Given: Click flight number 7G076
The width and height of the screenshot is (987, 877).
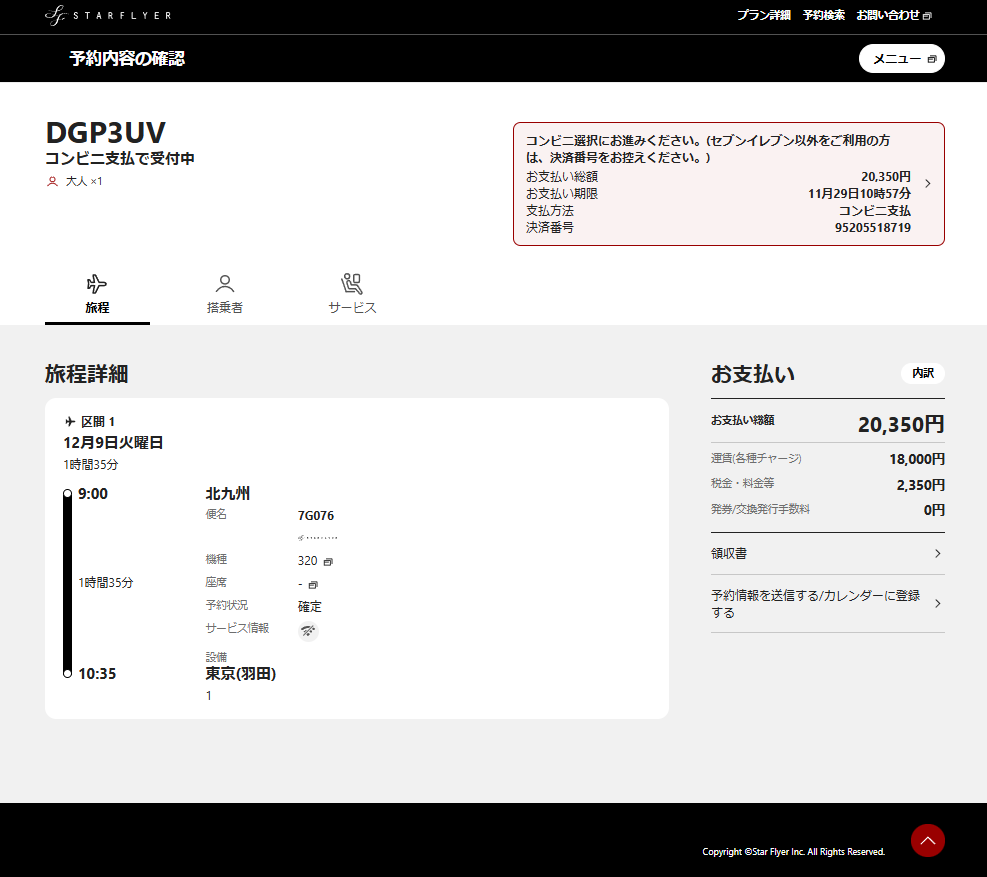Looking at the screenshot, I should click(316, 516).
